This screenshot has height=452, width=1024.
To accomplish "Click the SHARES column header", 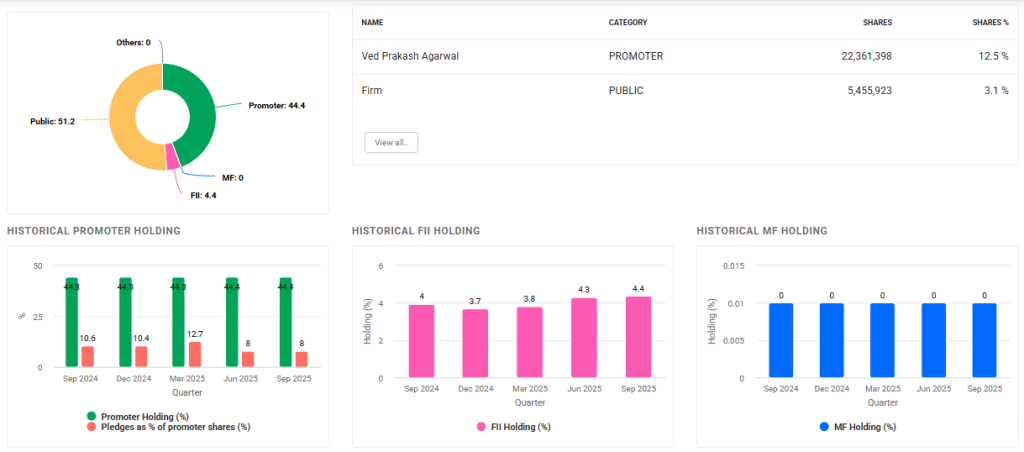I will pos(877,22).
